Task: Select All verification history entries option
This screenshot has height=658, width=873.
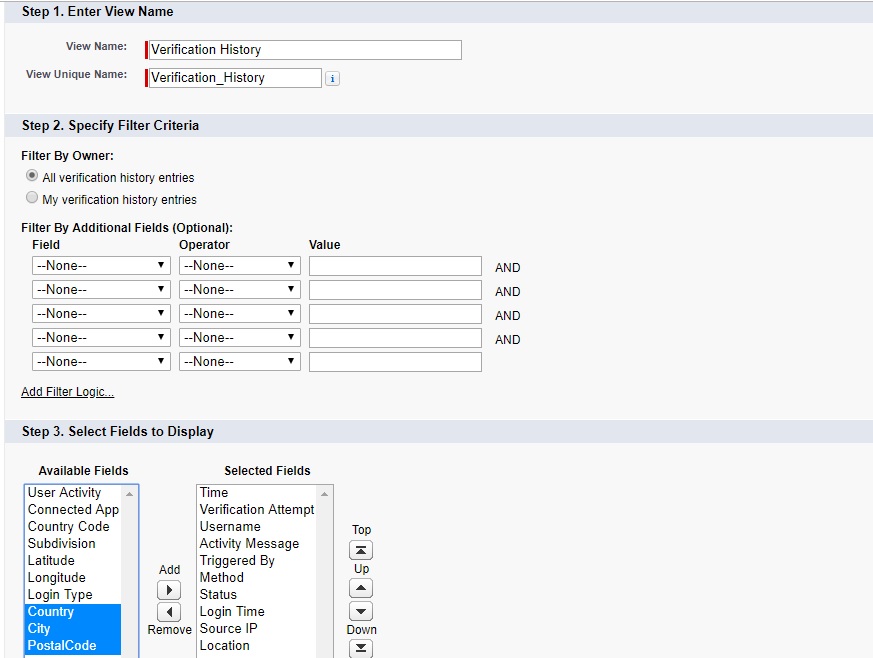Action: tap(30, 178)
